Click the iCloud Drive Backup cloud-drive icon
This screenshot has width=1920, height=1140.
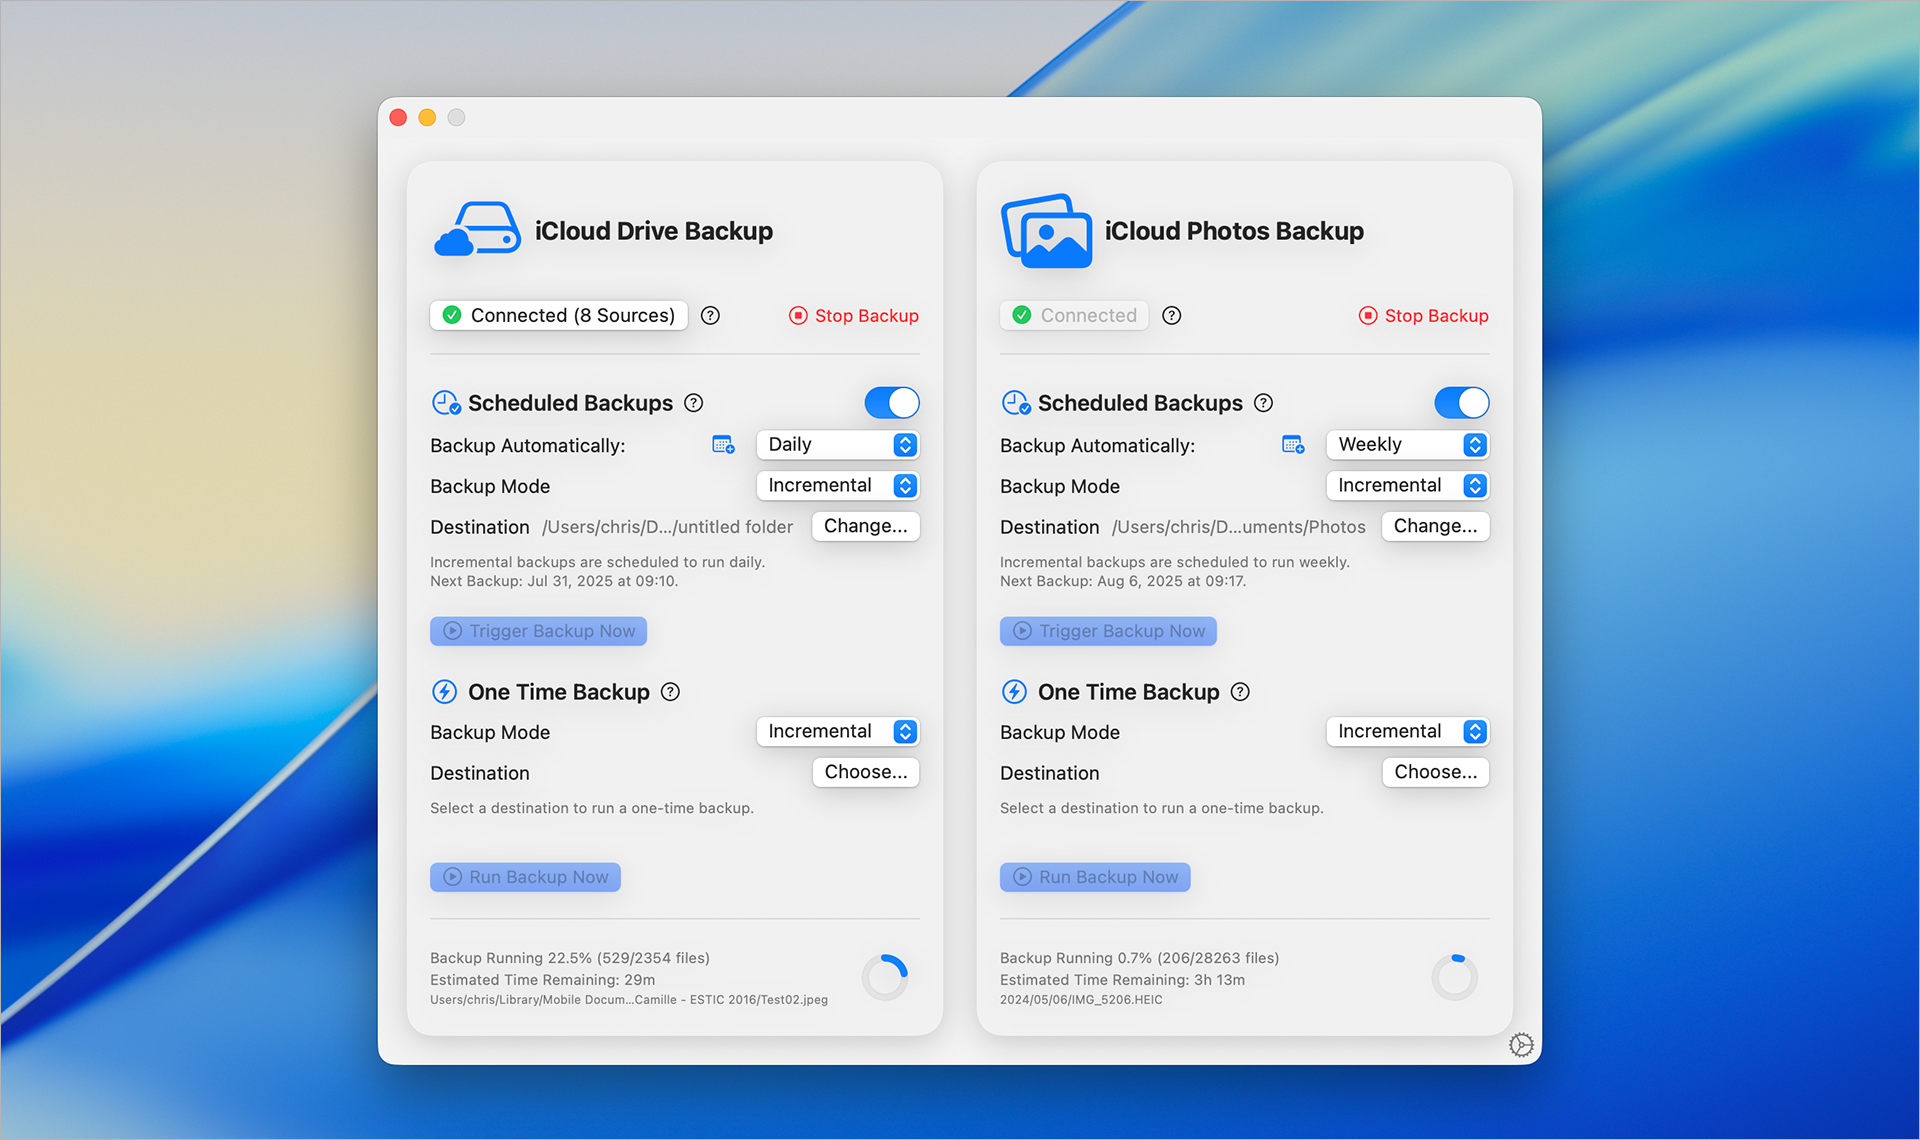click(477, 229)
